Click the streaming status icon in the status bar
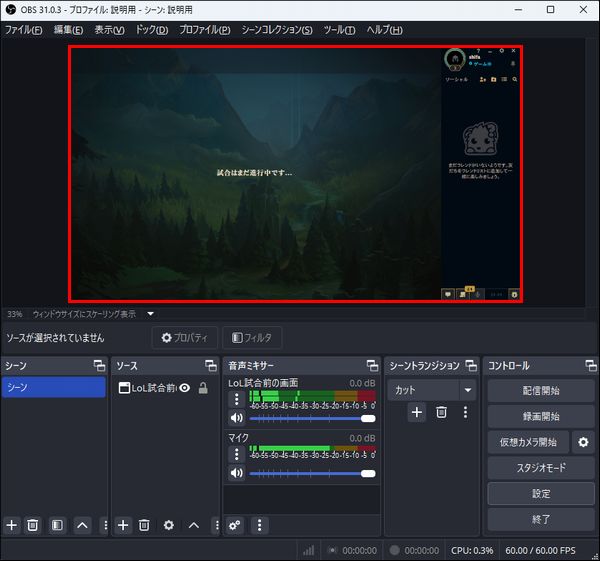 pyautogui.click(x=332, y=550)
